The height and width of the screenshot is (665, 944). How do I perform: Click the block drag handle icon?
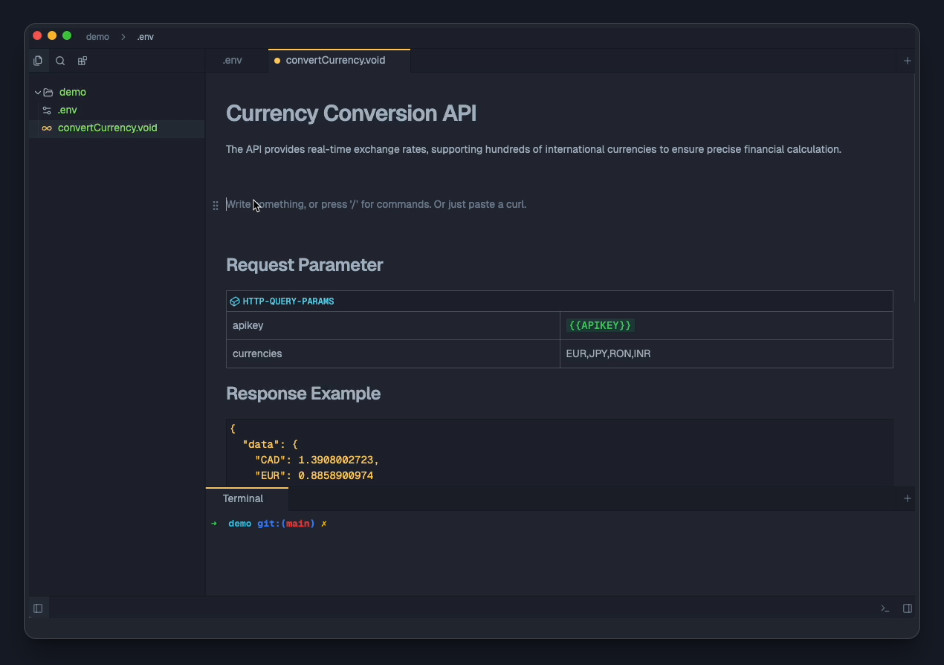216,205
